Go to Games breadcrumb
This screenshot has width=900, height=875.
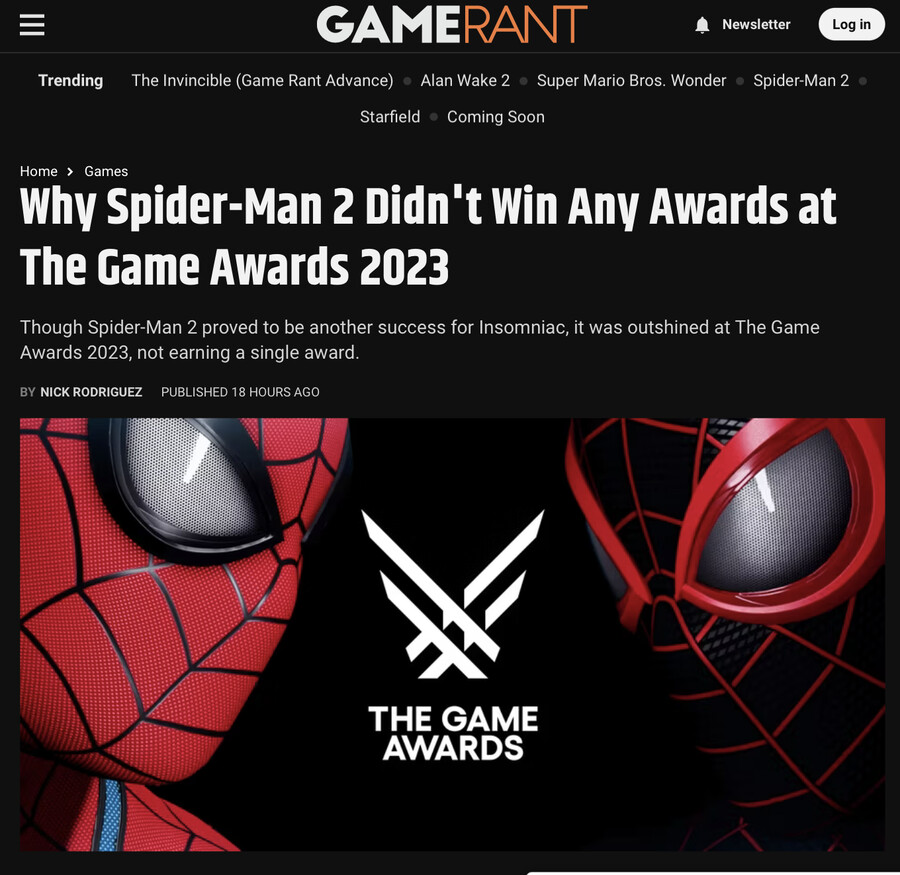pyautogui.click(x=106, y=172)
